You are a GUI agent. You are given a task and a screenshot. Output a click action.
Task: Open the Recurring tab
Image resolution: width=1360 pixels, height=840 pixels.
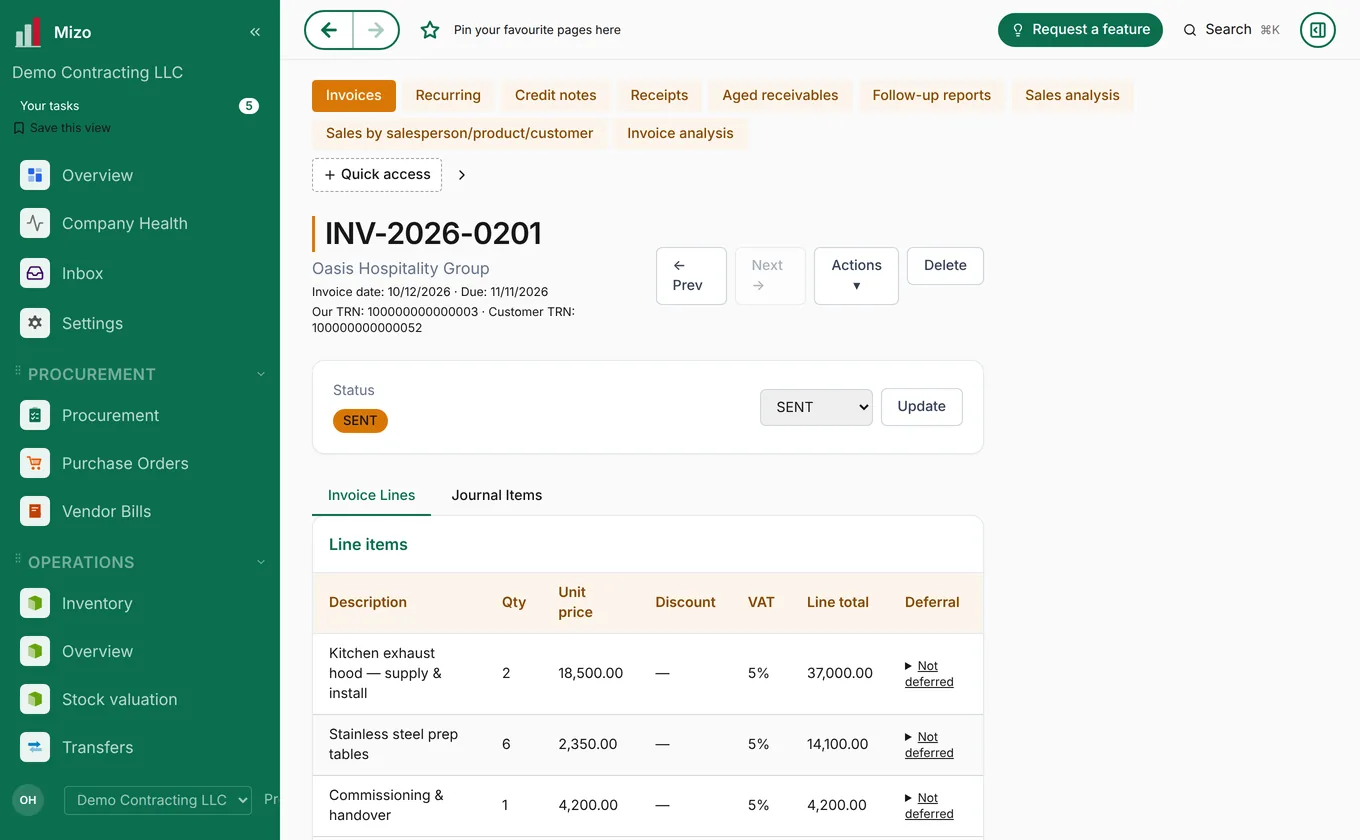tap(448, 95)
